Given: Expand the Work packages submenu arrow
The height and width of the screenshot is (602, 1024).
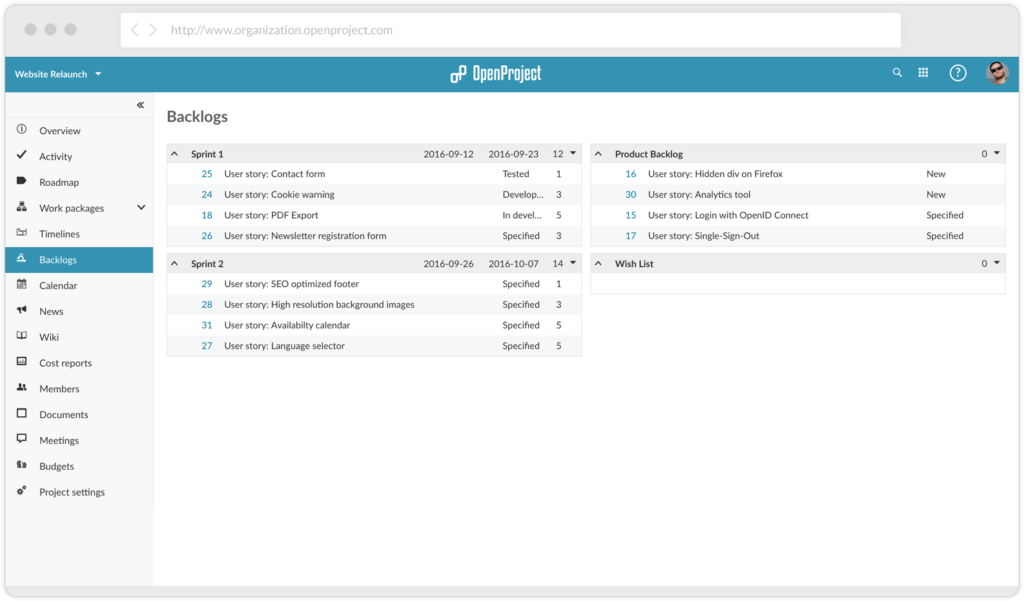Looking at the screenshot, I should tap(141, 208).
